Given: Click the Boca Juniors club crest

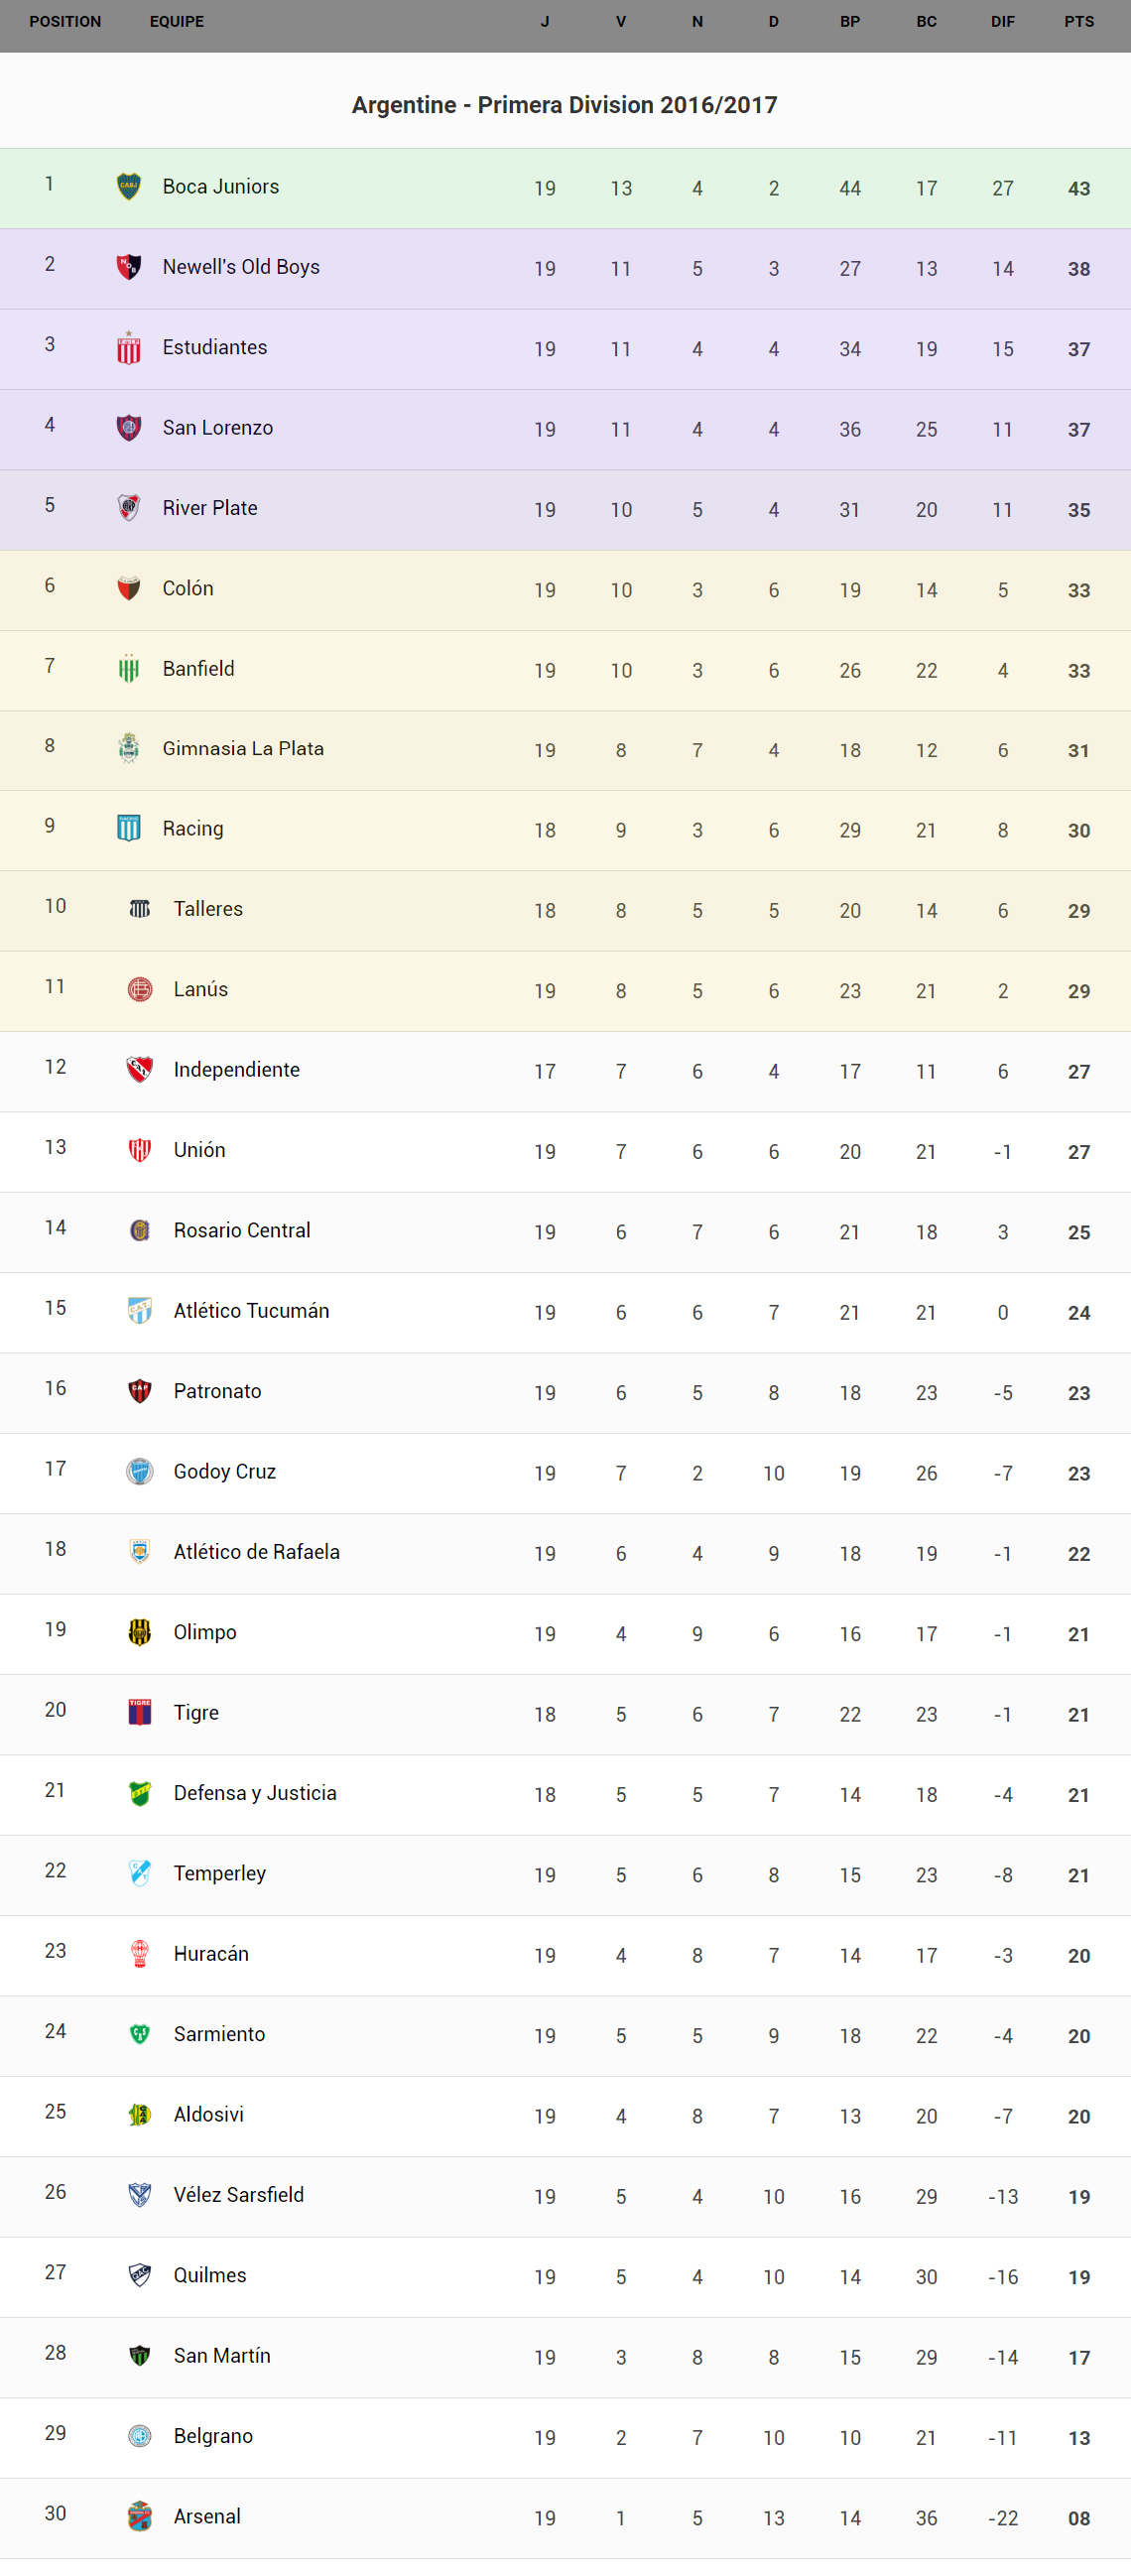Looking at the screenshot, I should [x=129, y=186].
